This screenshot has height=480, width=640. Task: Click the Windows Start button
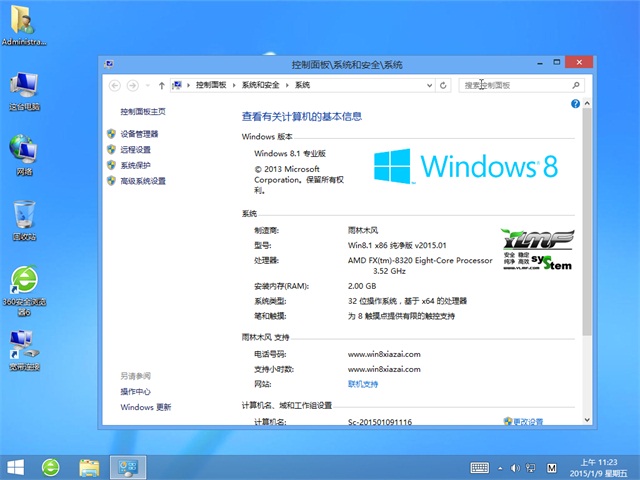point(16,466)
